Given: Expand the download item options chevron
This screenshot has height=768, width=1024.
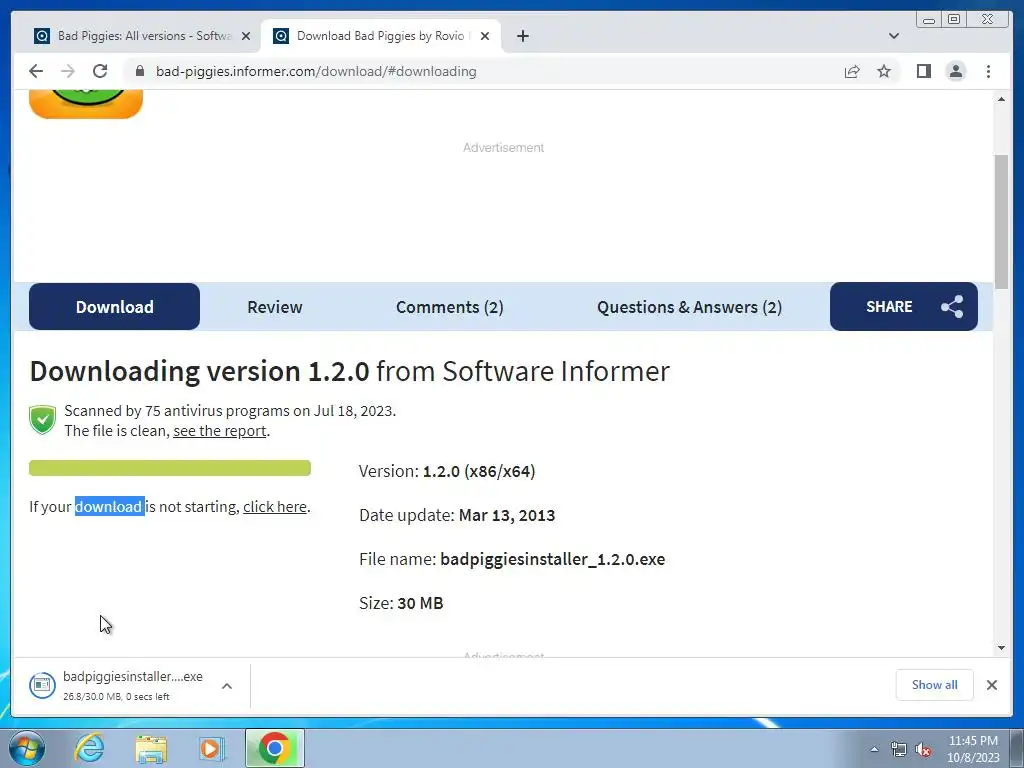Looking at the screenshot, I should (x=227, y=686).
